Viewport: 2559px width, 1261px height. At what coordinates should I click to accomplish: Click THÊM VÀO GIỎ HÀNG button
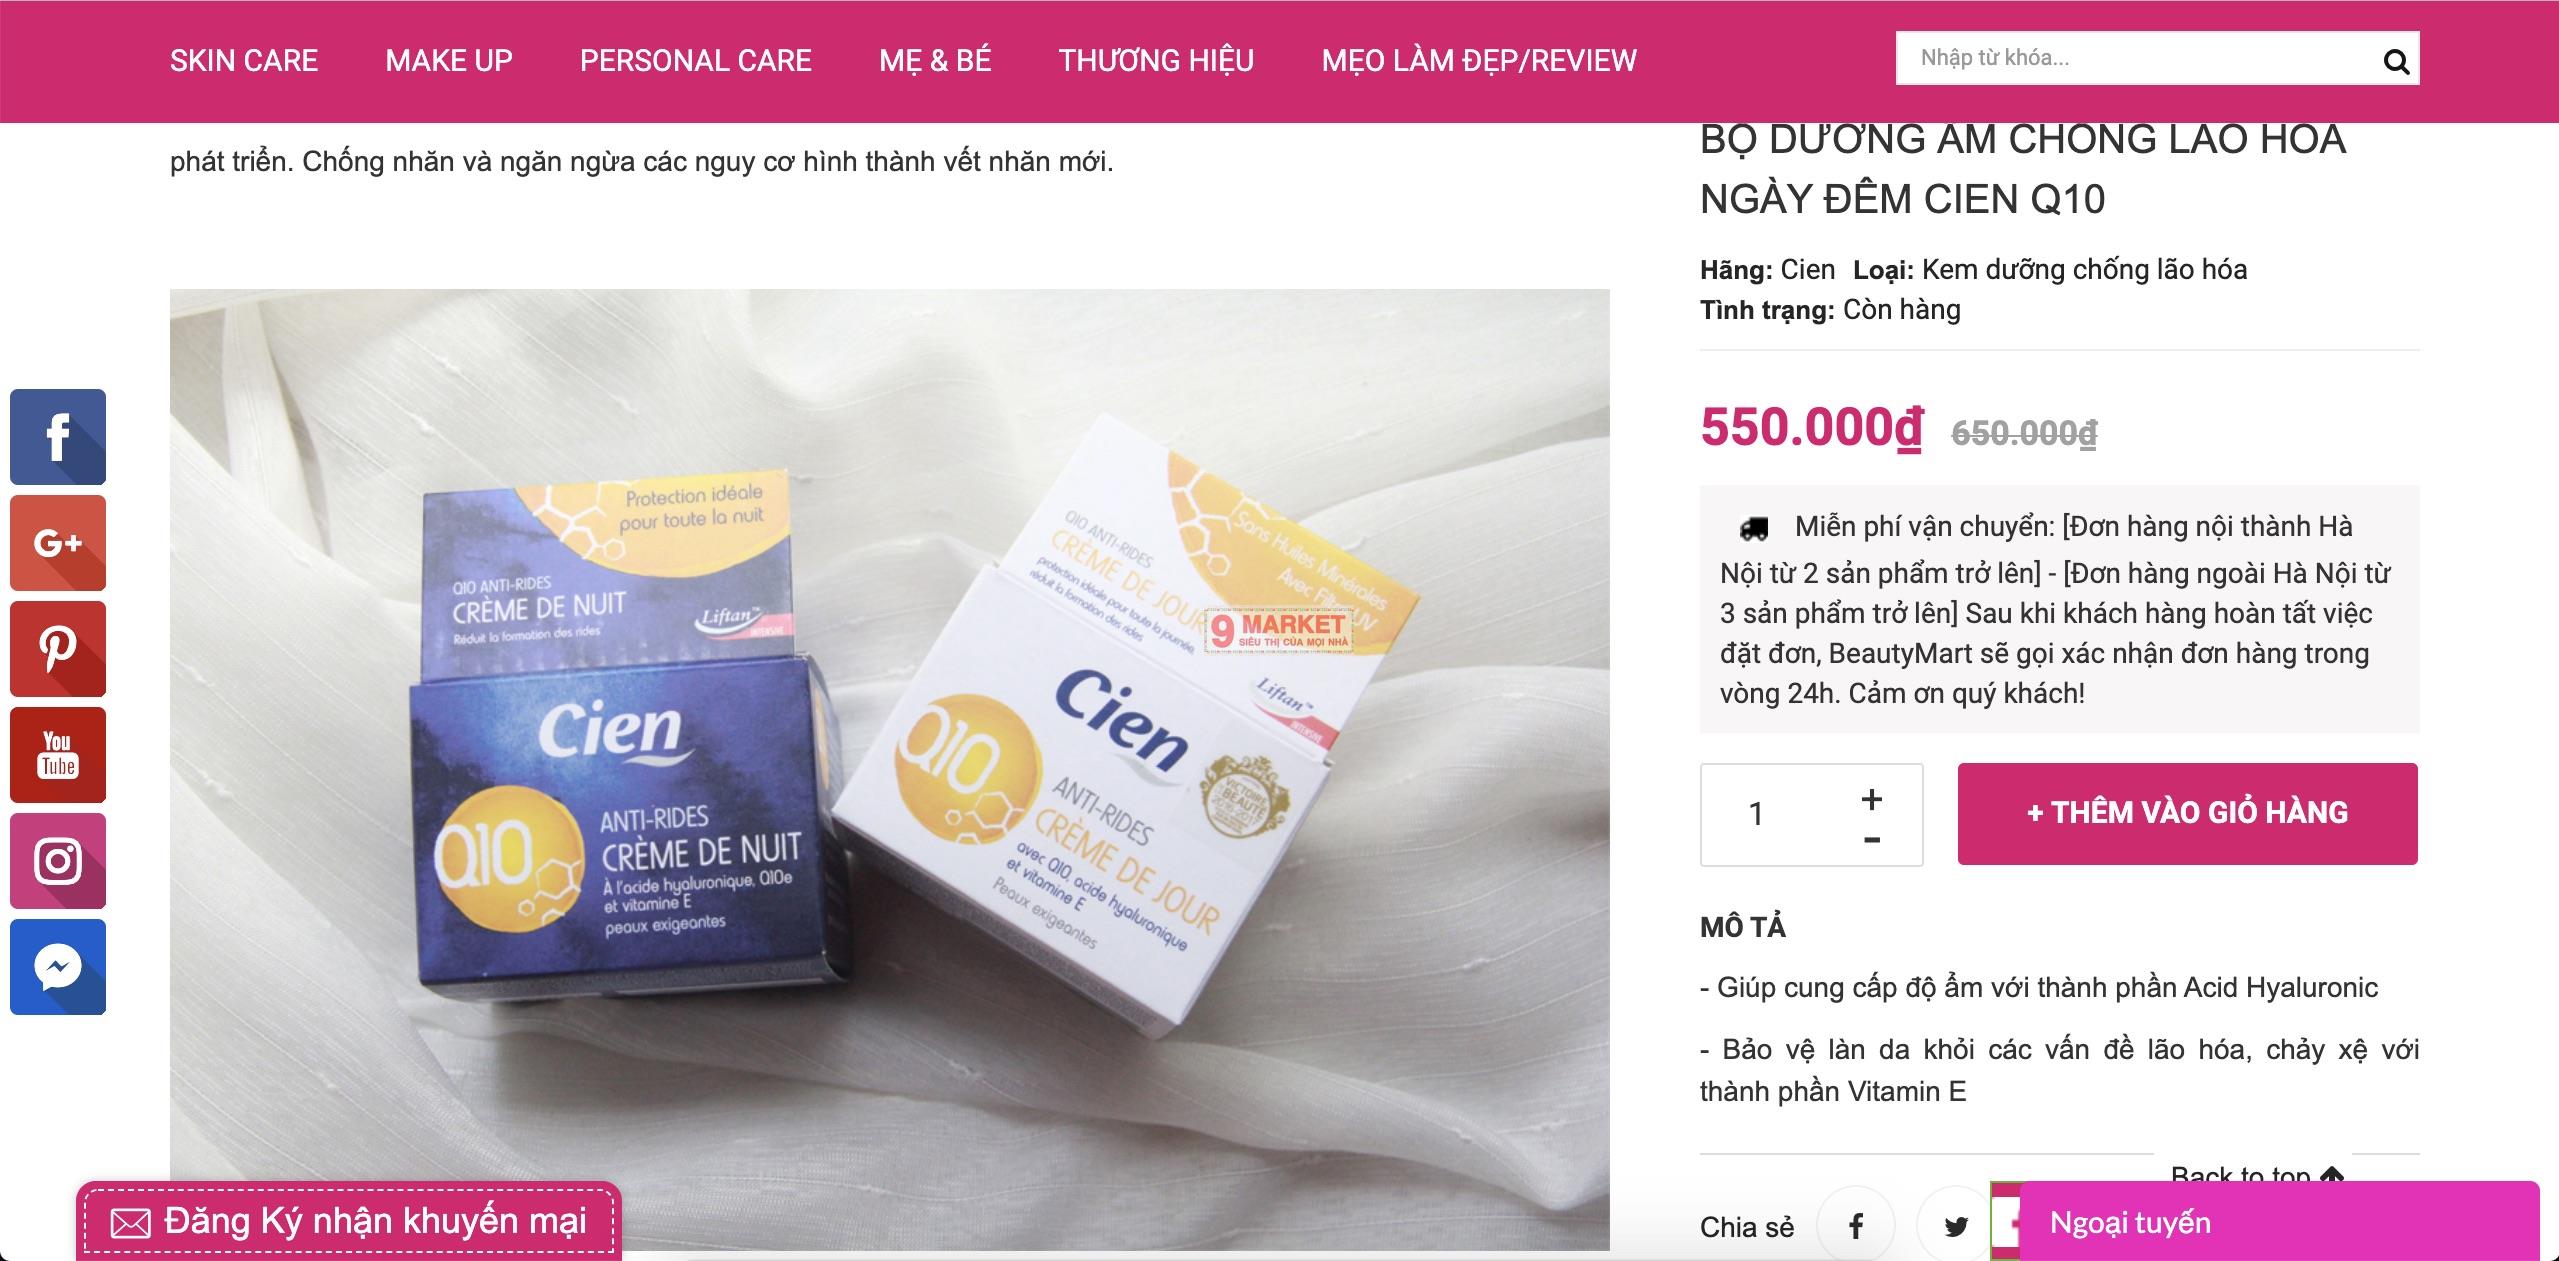point(2188,813)
